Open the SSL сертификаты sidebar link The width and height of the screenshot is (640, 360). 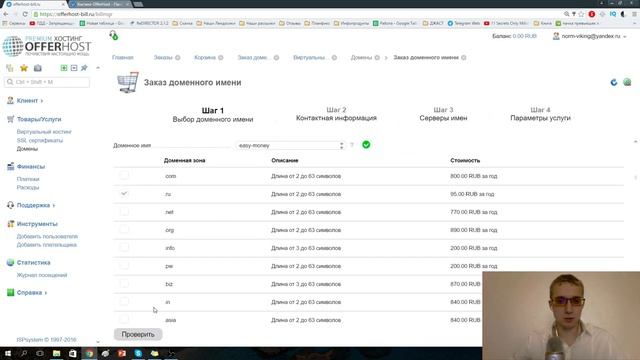pos(40,140)
